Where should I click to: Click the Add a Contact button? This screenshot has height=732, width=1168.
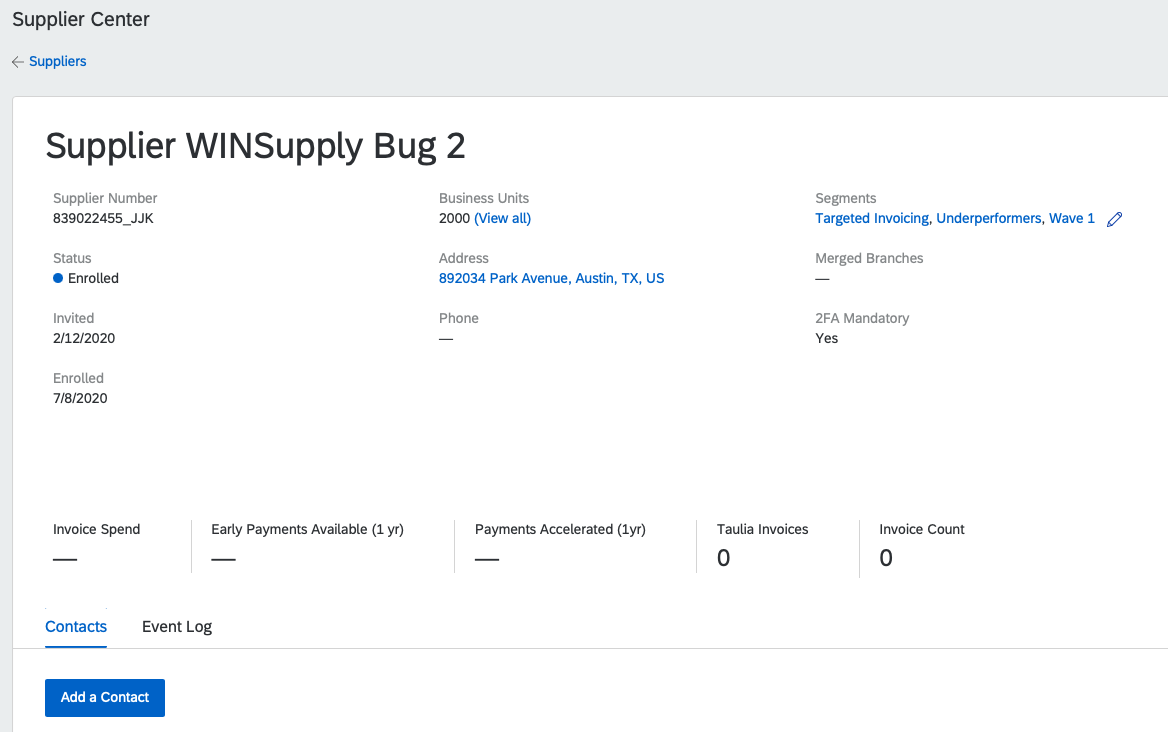[105, 698]
